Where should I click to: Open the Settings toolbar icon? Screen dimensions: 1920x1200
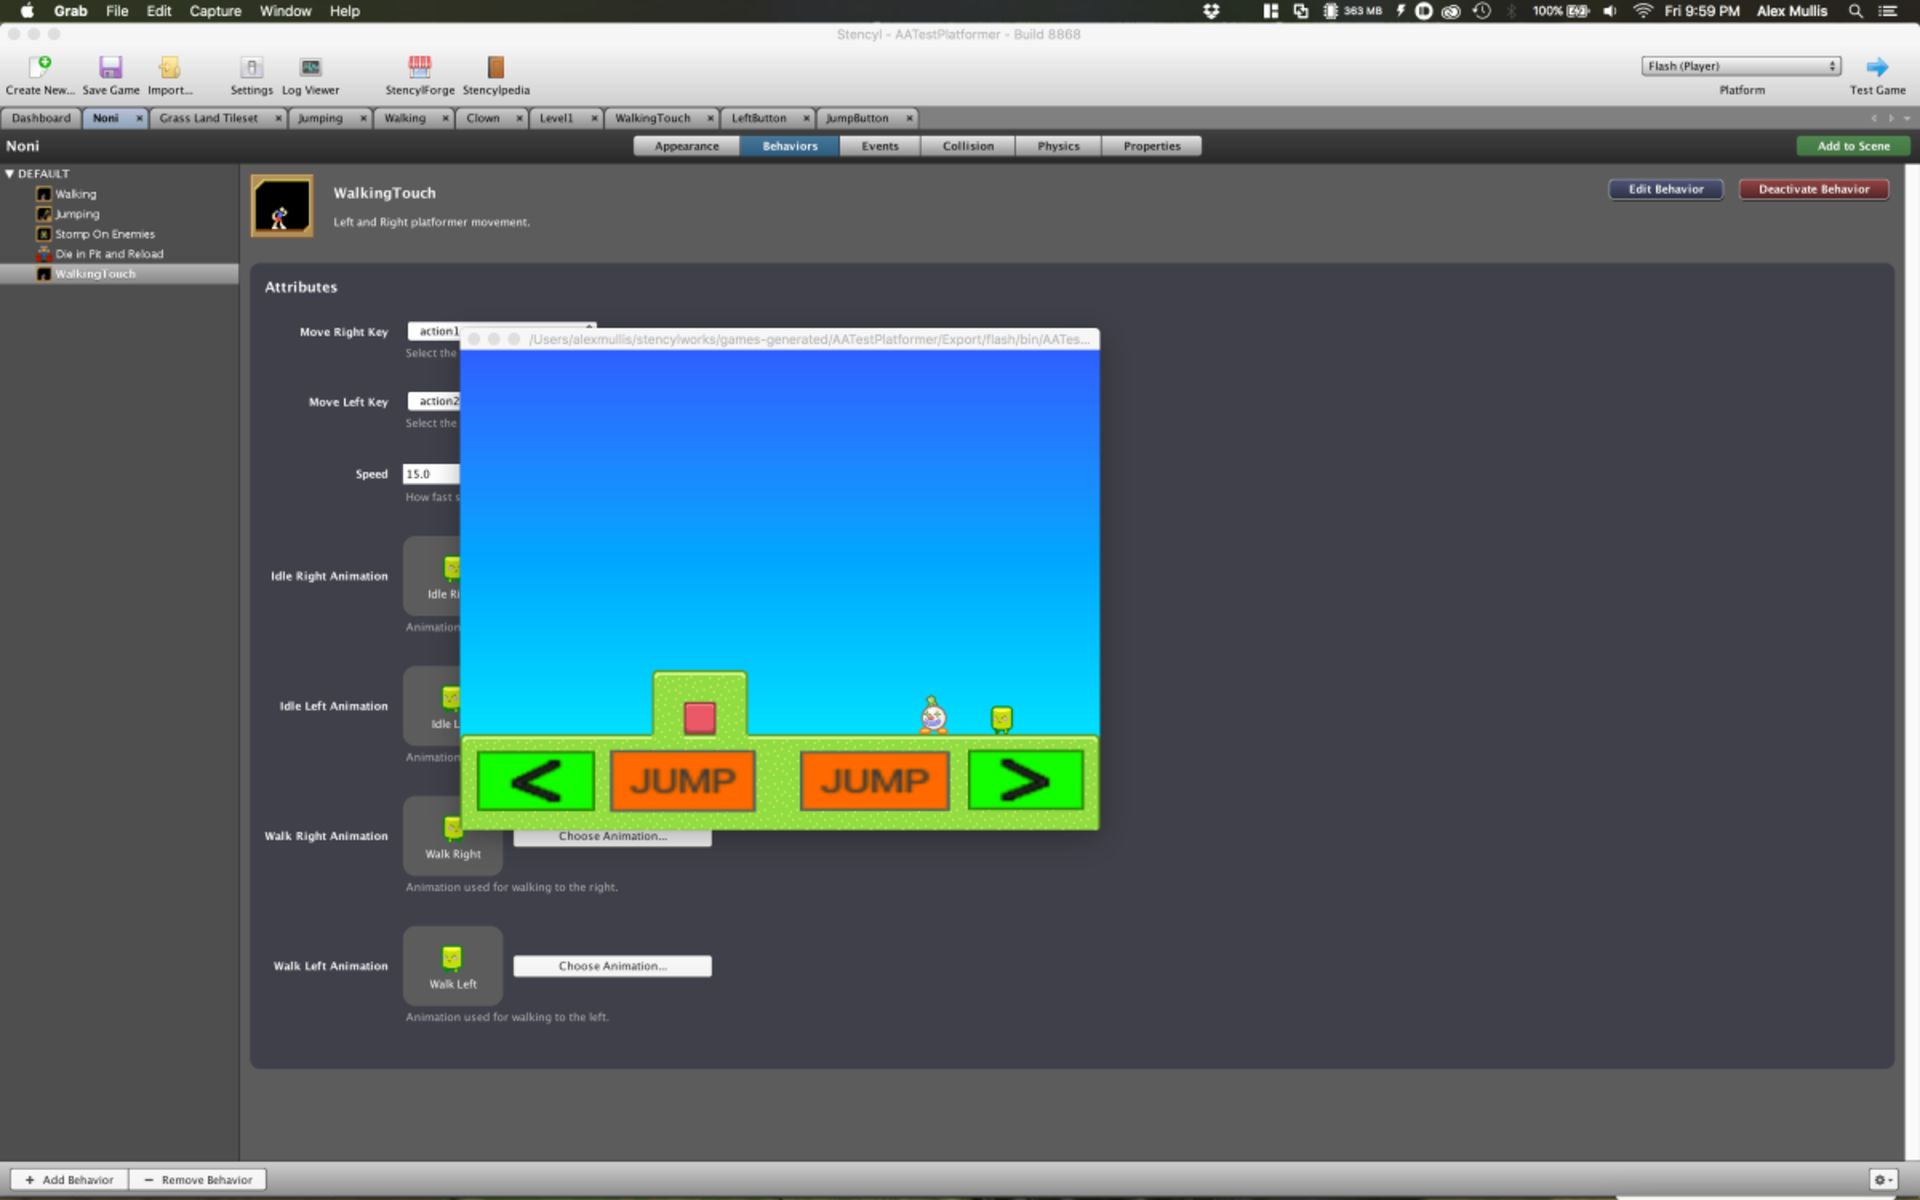251,67
